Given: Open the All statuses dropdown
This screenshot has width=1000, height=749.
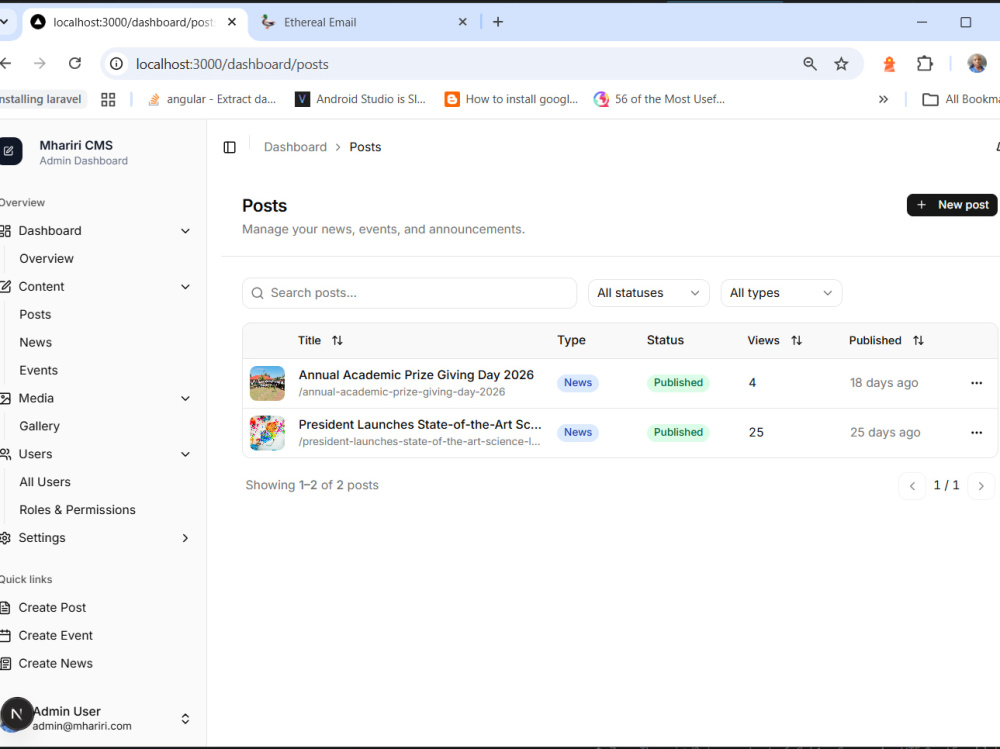Looking at the screenshot, I should tap(648, 293).
